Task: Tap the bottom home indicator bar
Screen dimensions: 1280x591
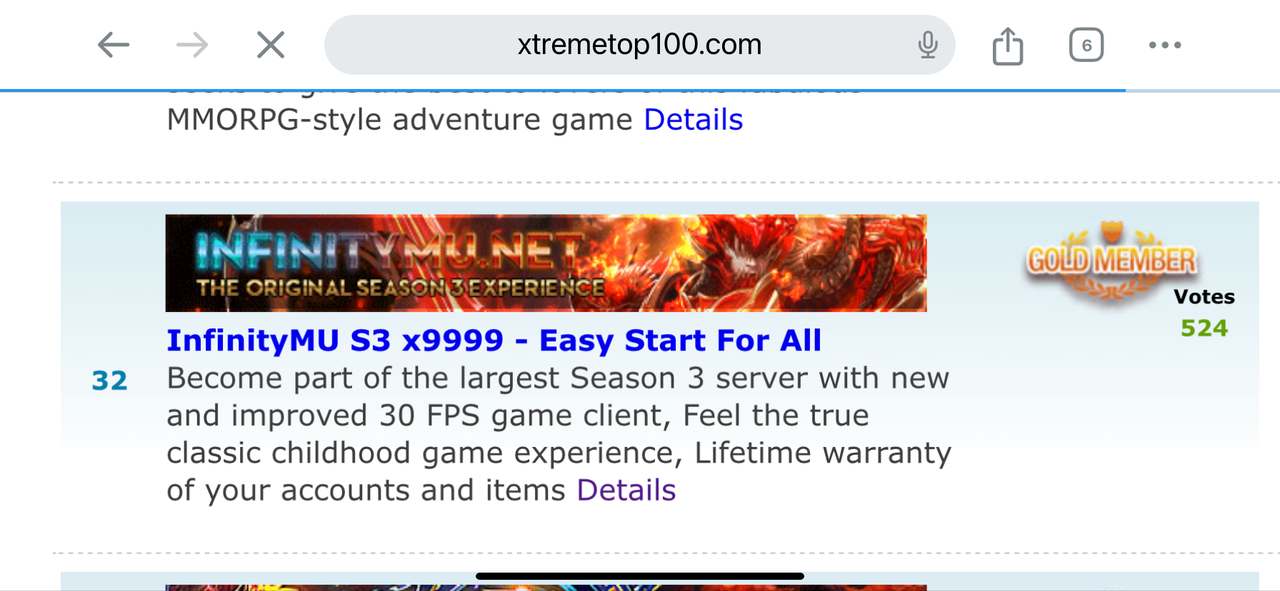Action: 640,576
